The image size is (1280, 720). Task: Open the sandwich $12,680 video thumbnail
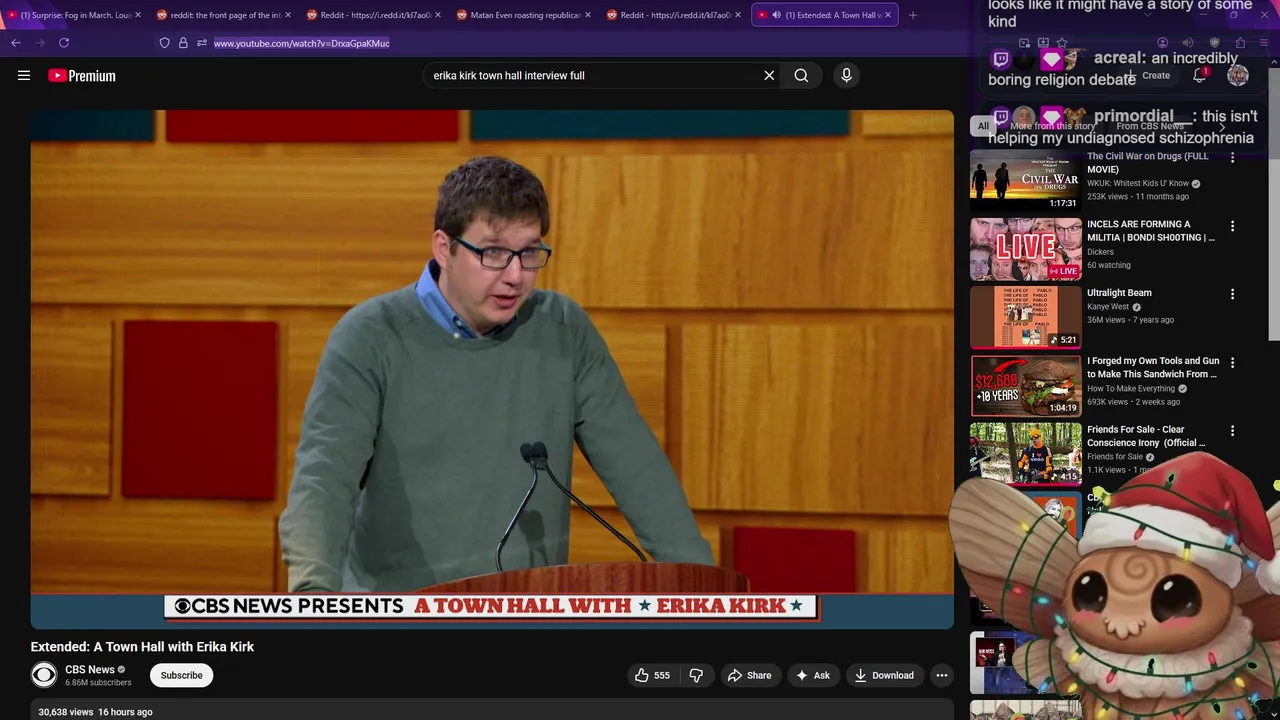[1026, 385]
